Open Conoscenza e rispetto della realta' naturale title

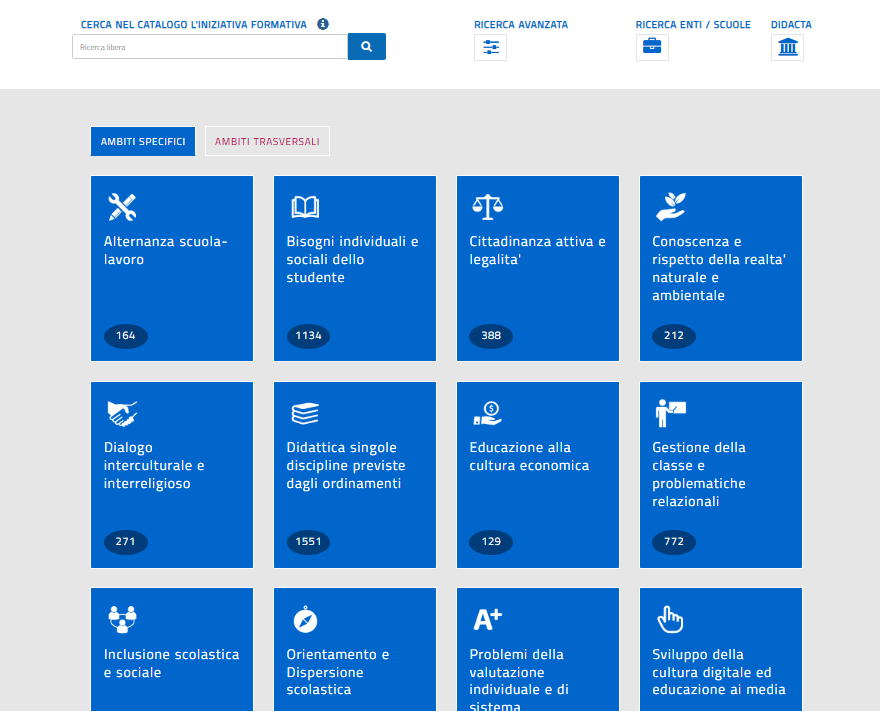[x=718, y=268]
